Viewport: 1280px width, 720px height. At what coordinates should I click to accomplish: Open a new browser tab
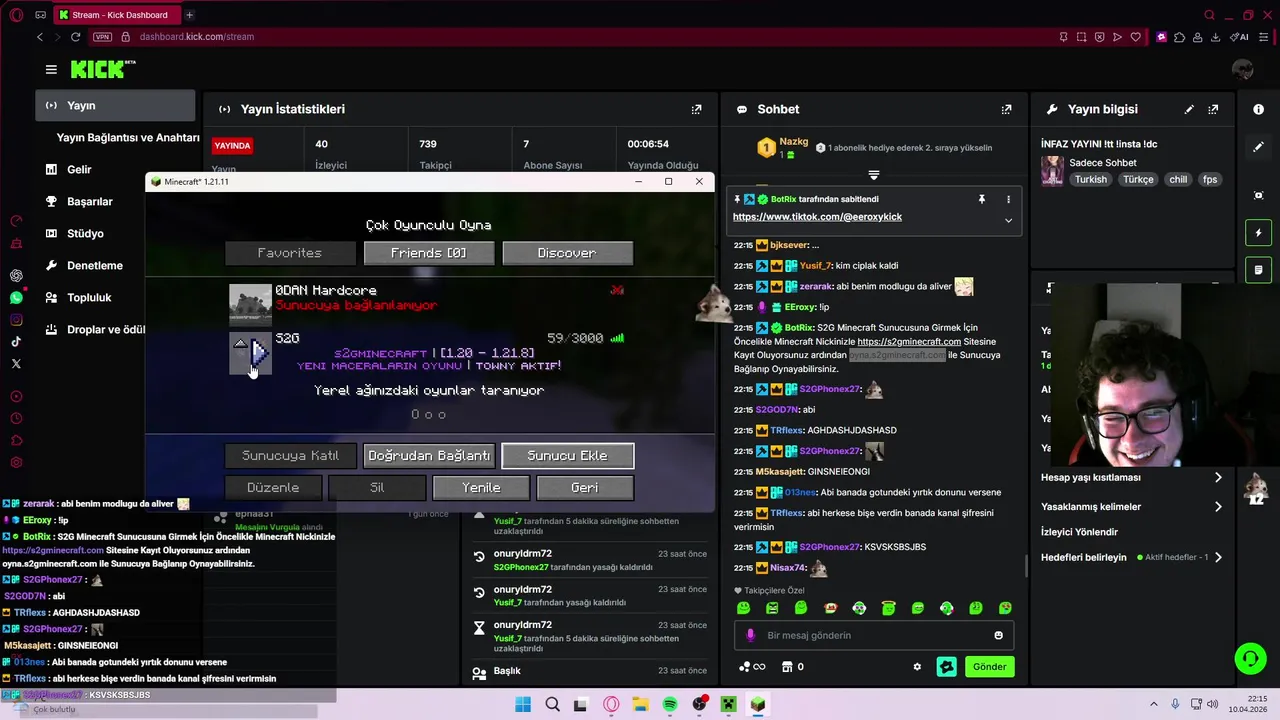pos(189,15)
